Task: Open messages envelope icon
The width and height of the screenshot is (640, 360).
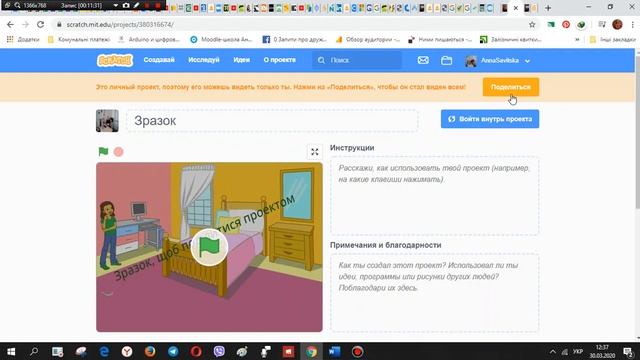Action: pyautogui.click(x=423, y=60)
